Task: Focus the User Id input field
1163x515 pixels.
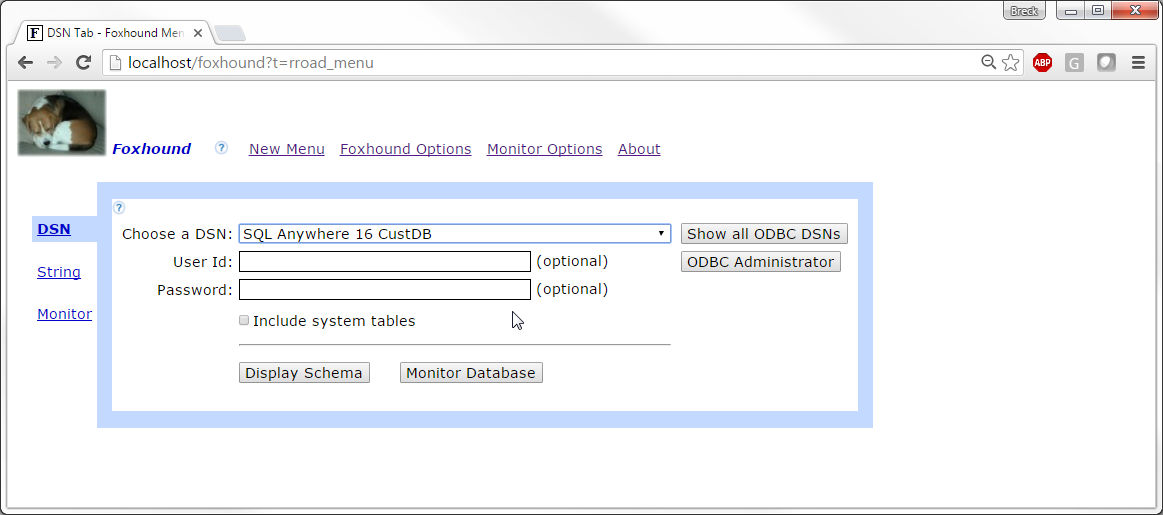Action: (385, 261)
